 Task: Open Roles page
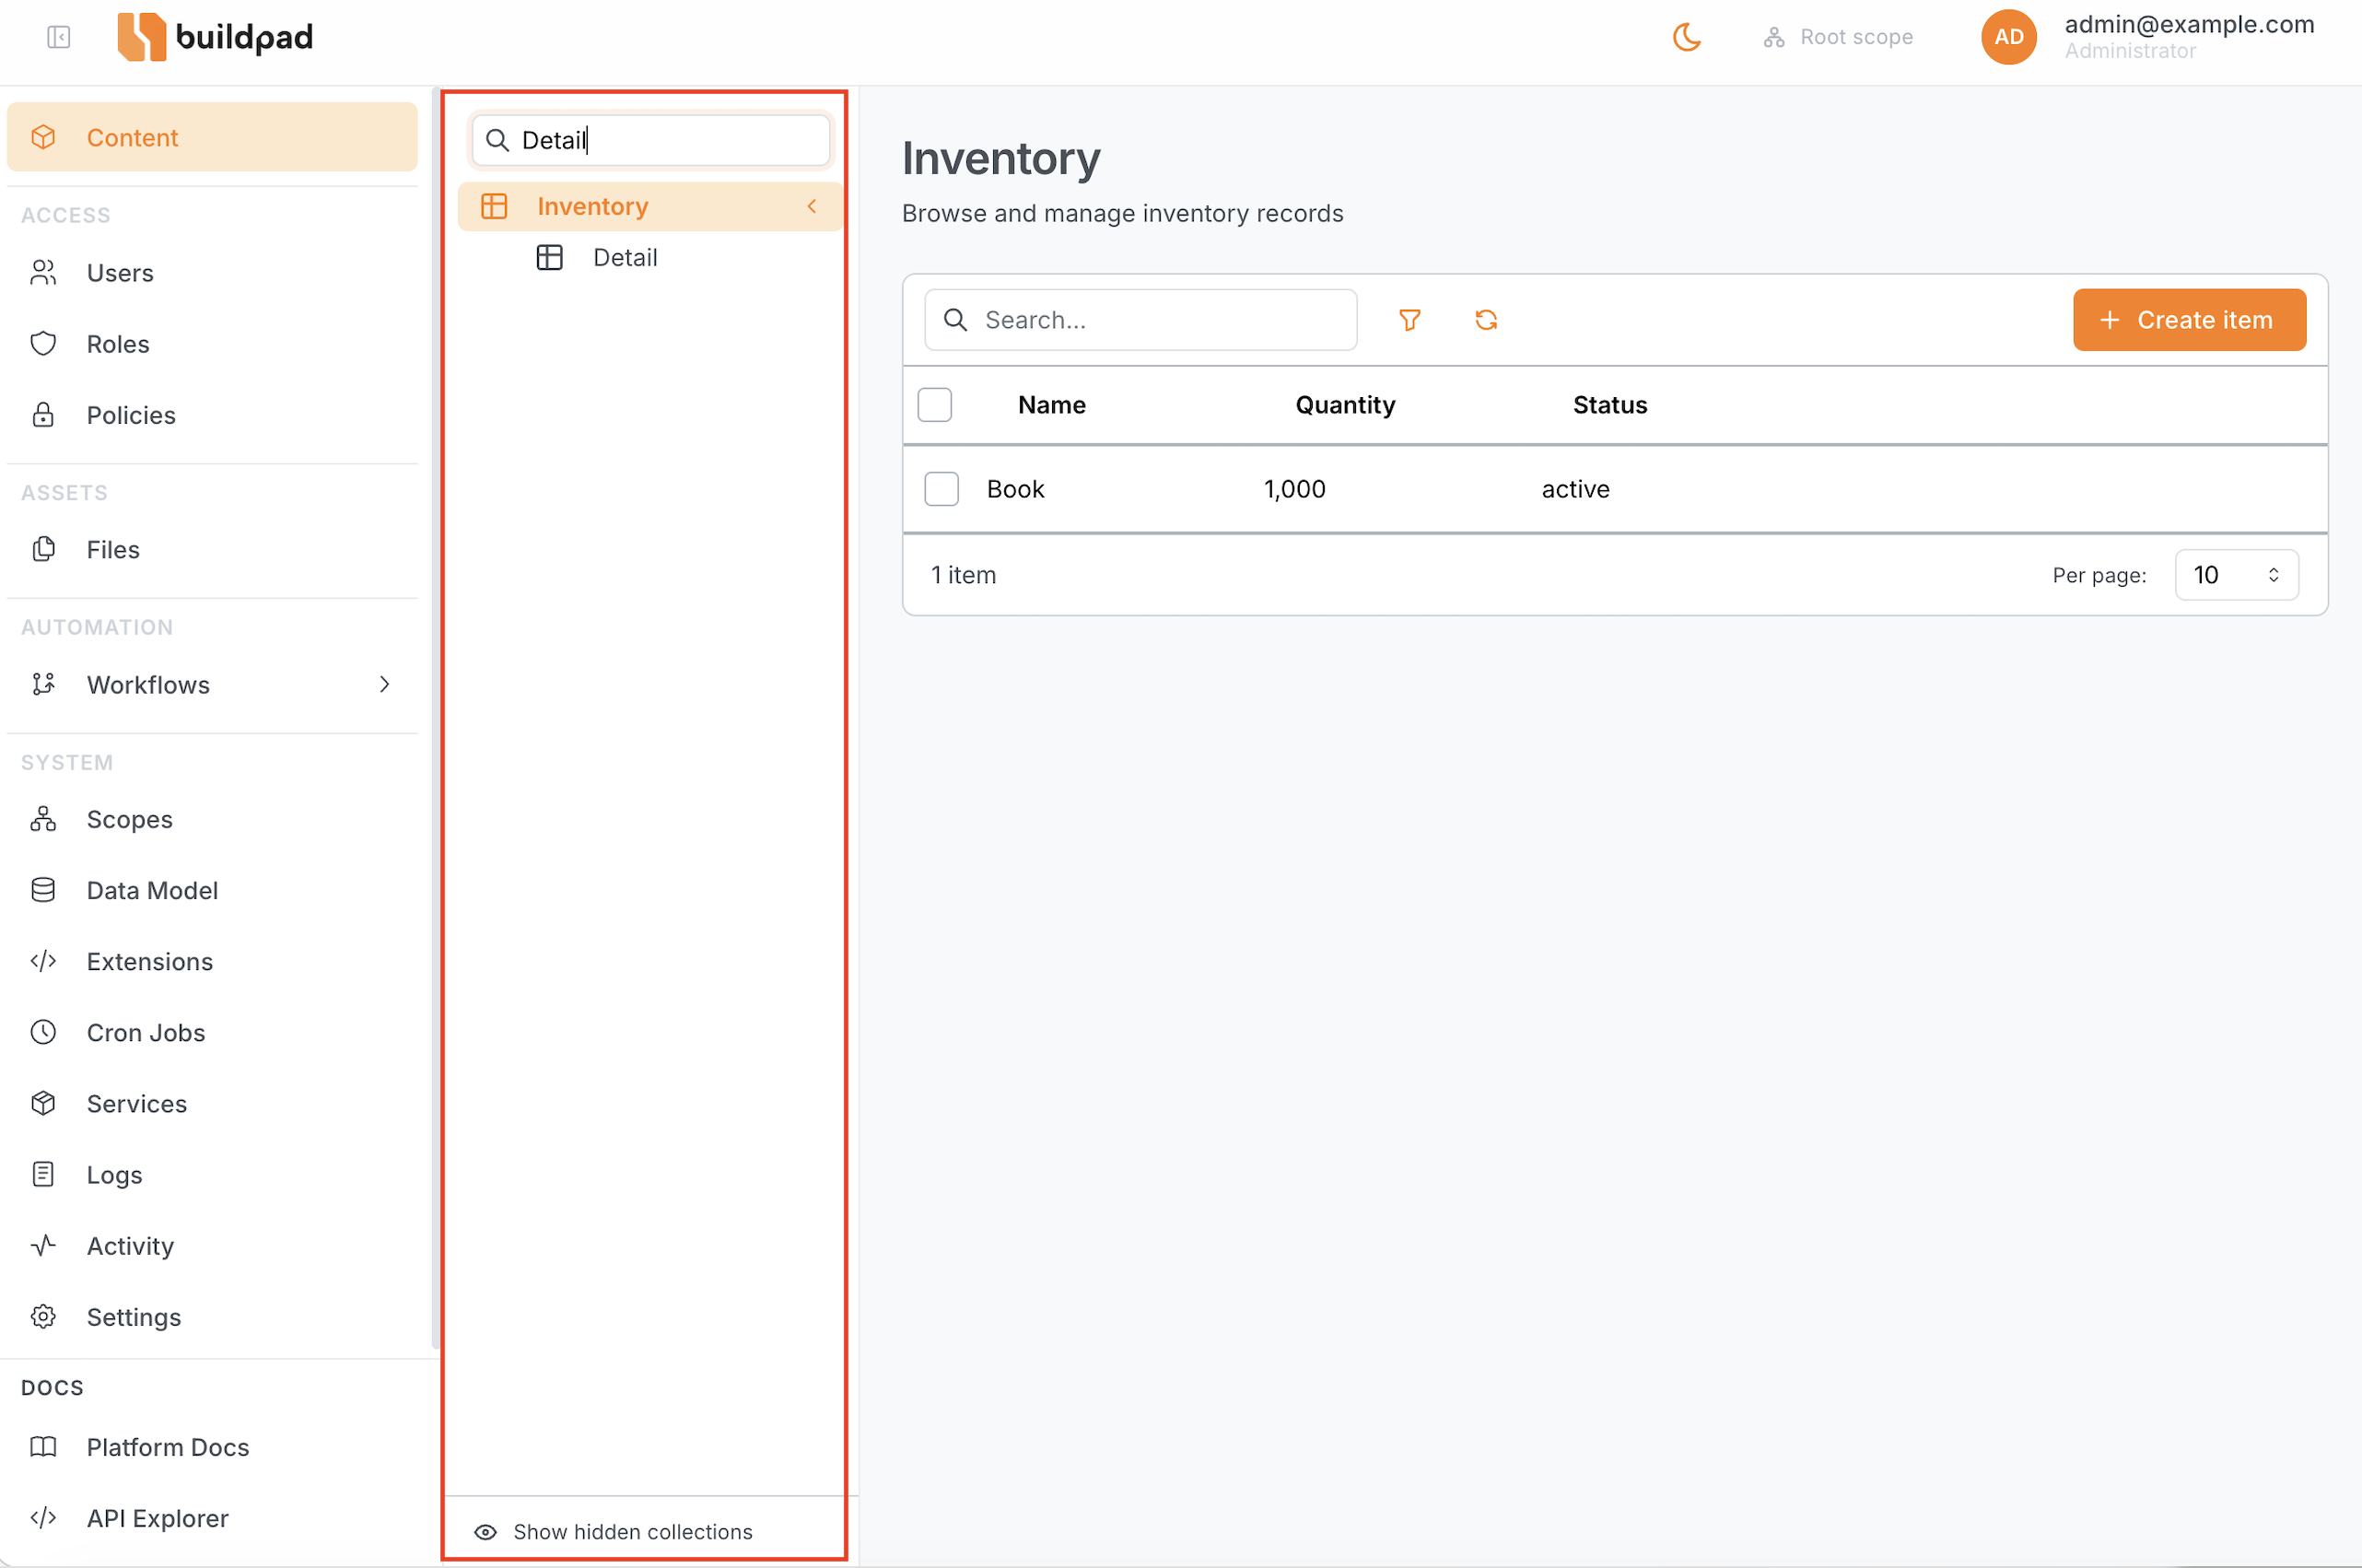[x=212, y=344]
